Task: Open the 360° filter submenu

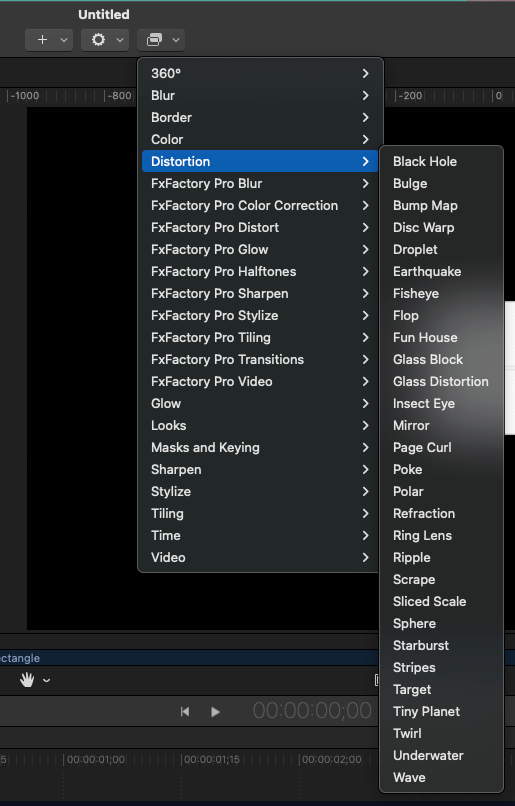Action: pos(260,74)
